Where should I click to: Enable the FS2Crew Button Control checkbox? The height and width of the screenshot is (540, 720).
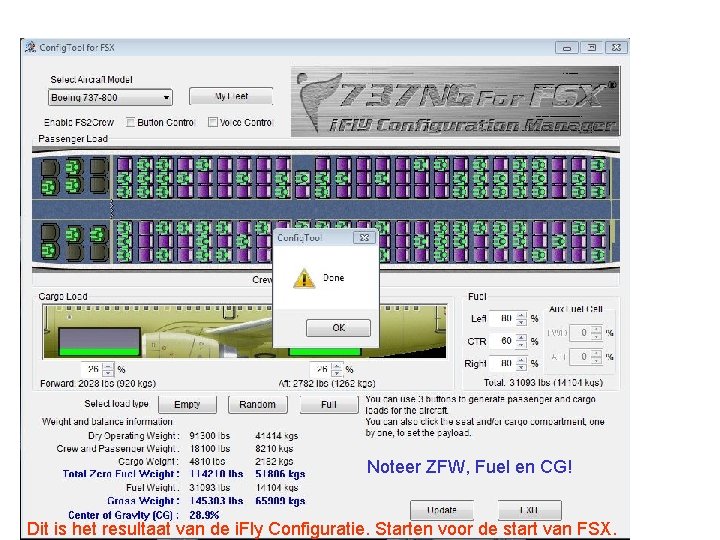[130, 122]
